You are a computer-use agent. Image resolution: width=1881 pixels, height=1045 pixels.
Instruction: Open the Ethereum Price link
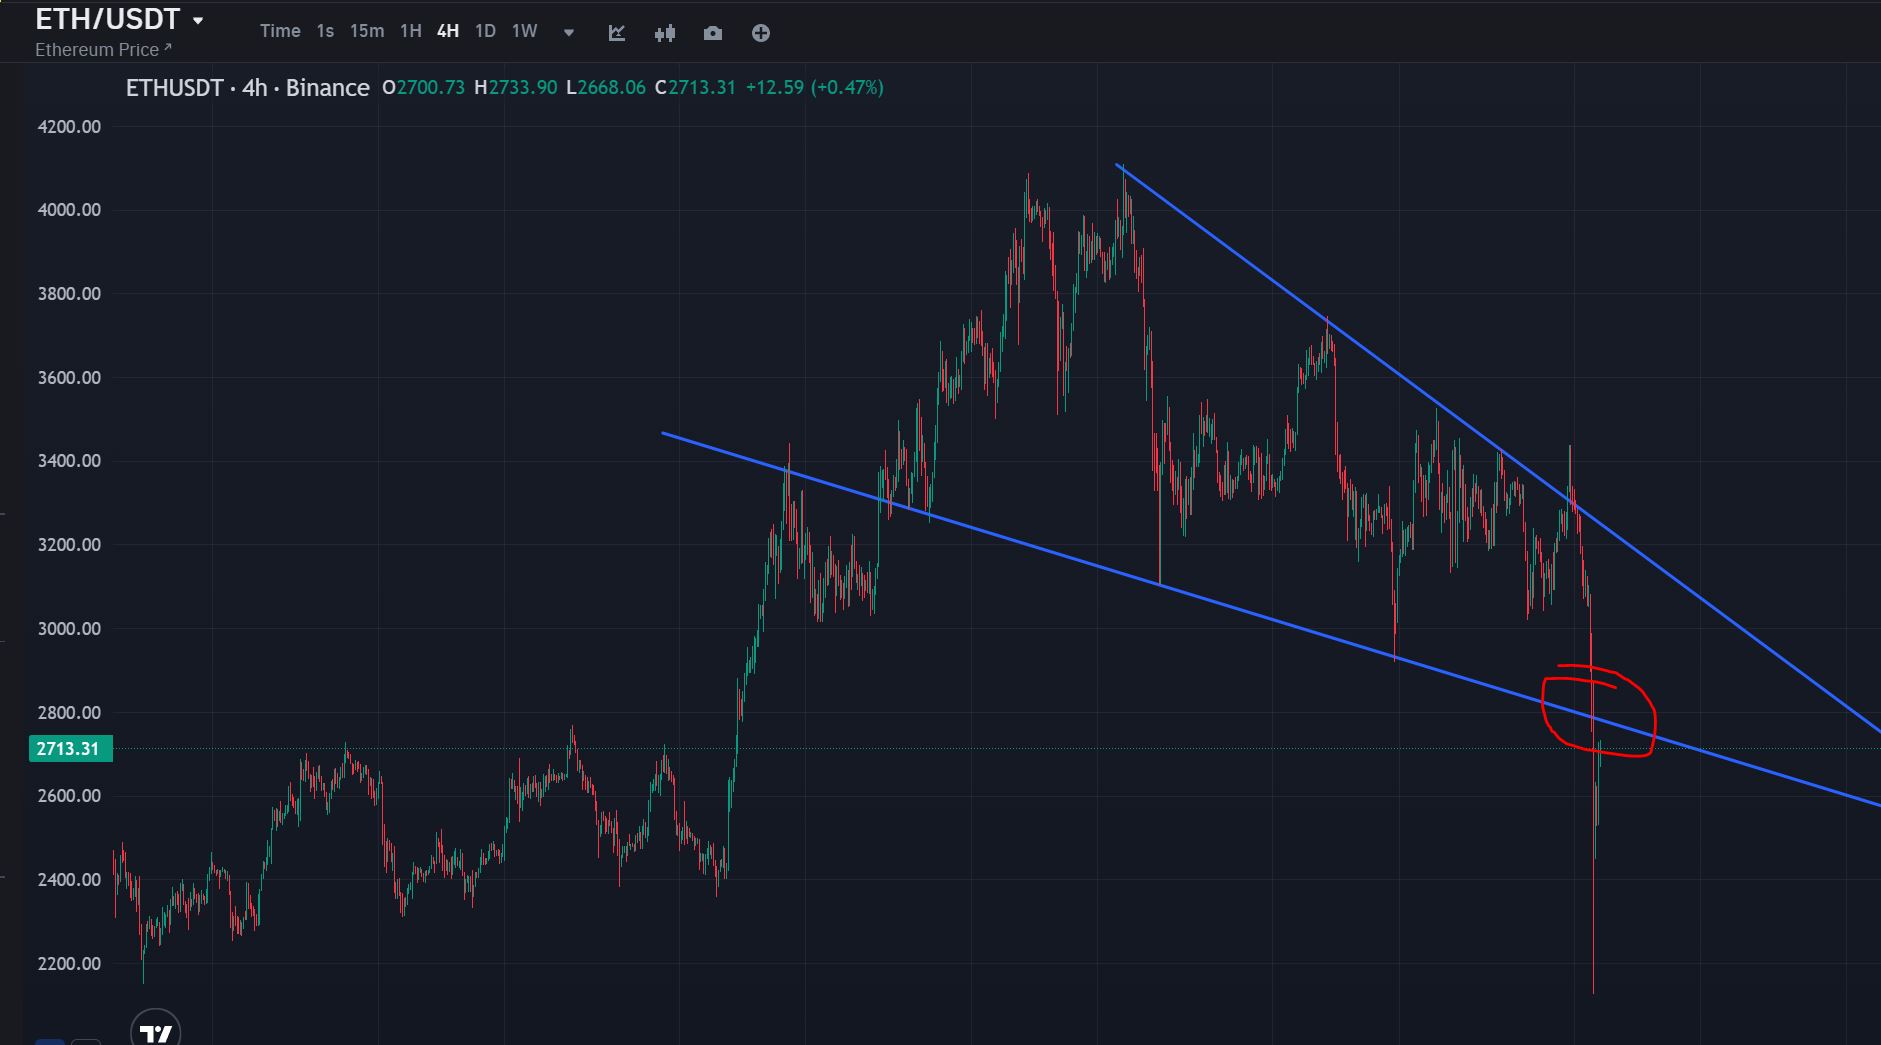tap(103, 49)
